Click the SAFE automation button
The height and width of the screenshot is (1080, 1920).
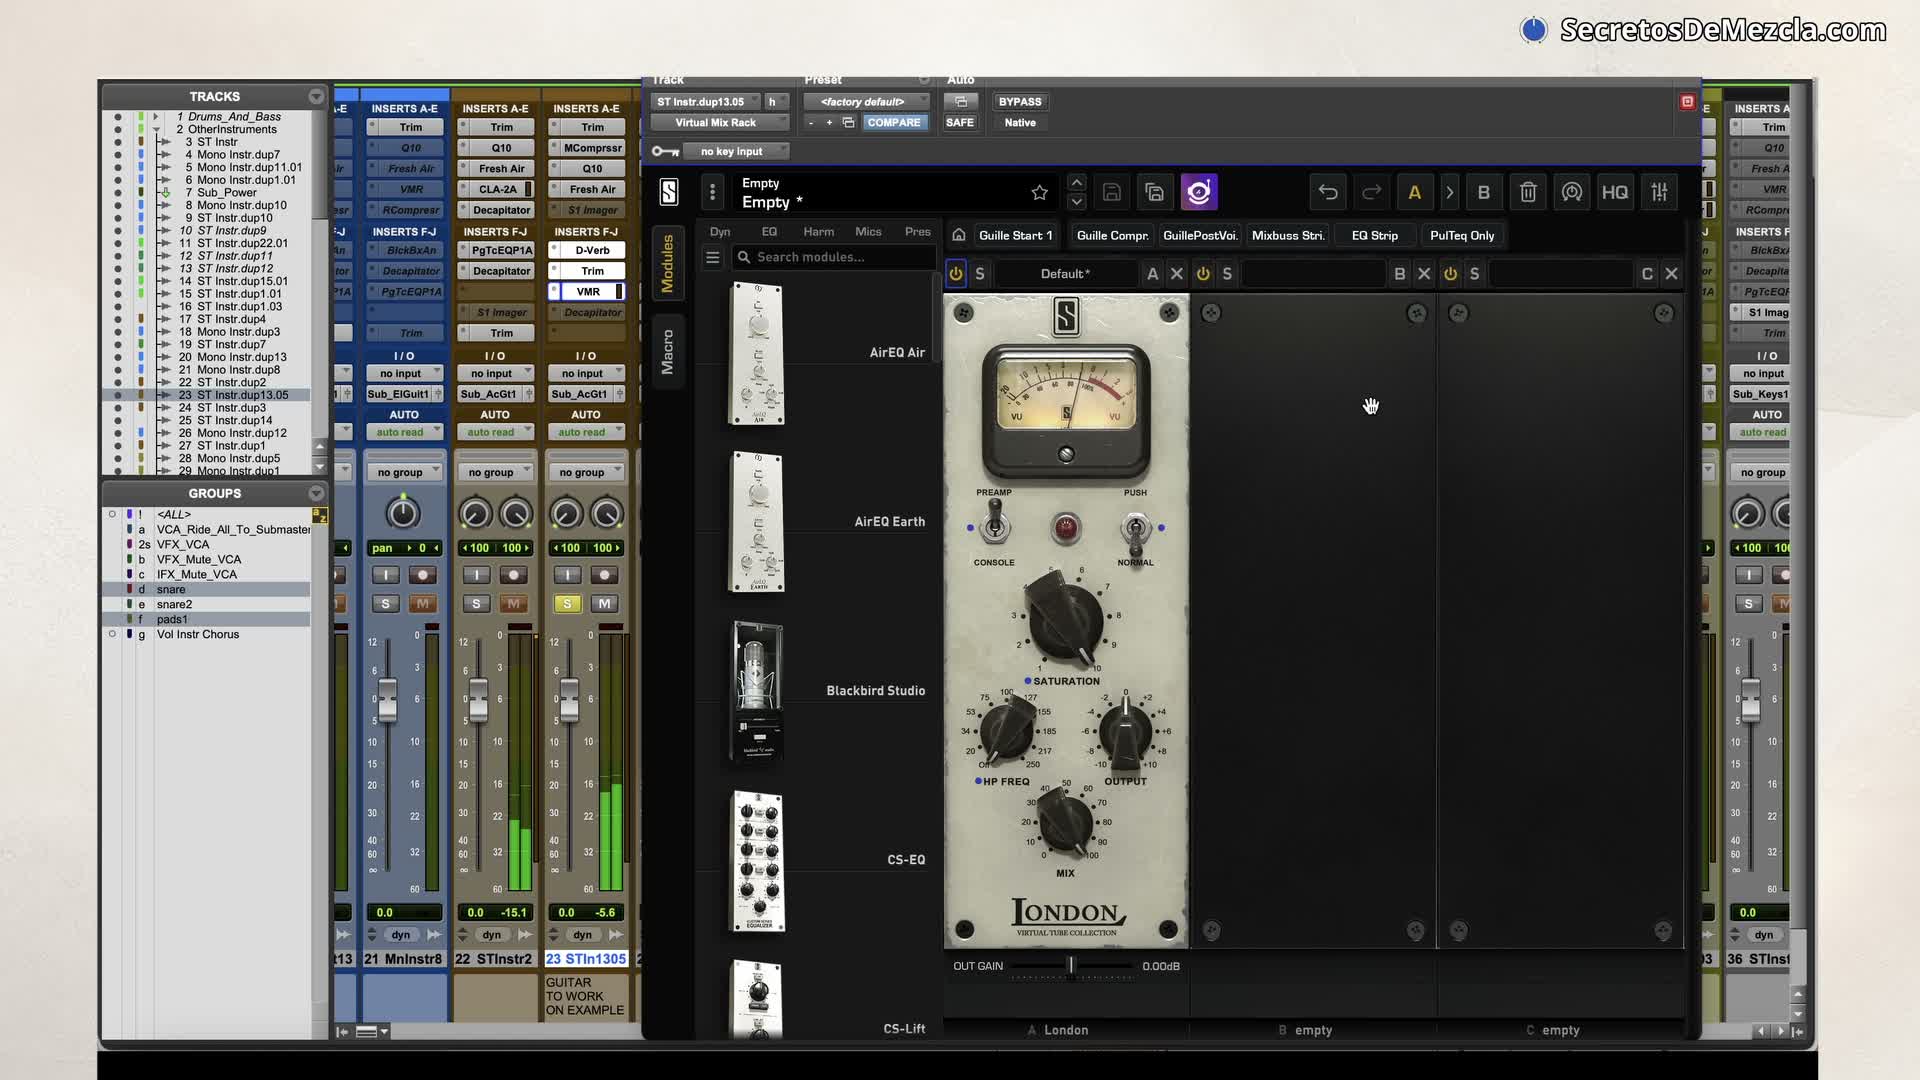pos(960,123)
